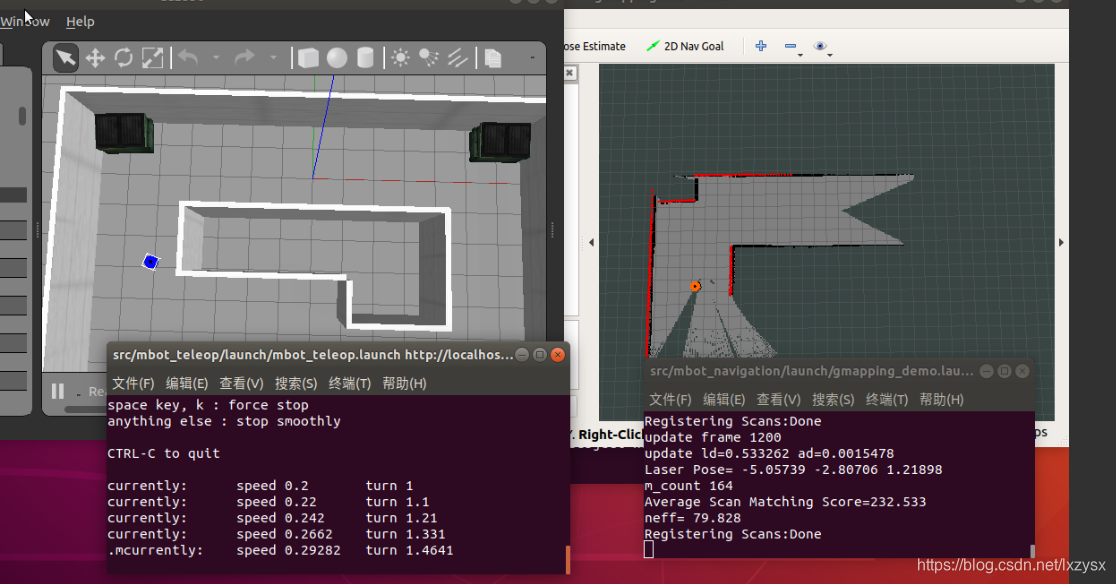
Task: Click the orange robot marker in RViz map
Action: click(x=695, y=286)
